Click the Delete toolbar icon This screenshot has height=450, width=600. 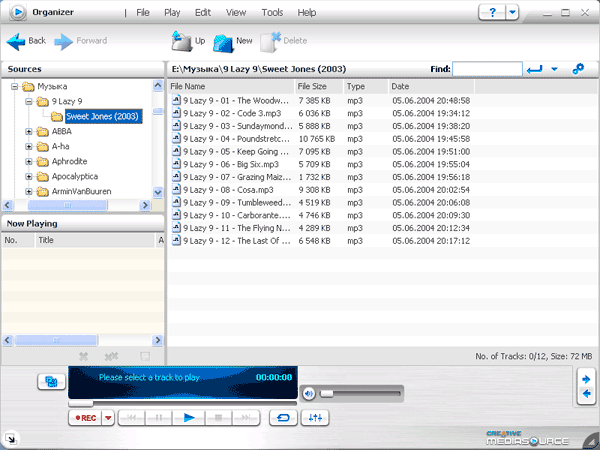(x=270, y=42)
